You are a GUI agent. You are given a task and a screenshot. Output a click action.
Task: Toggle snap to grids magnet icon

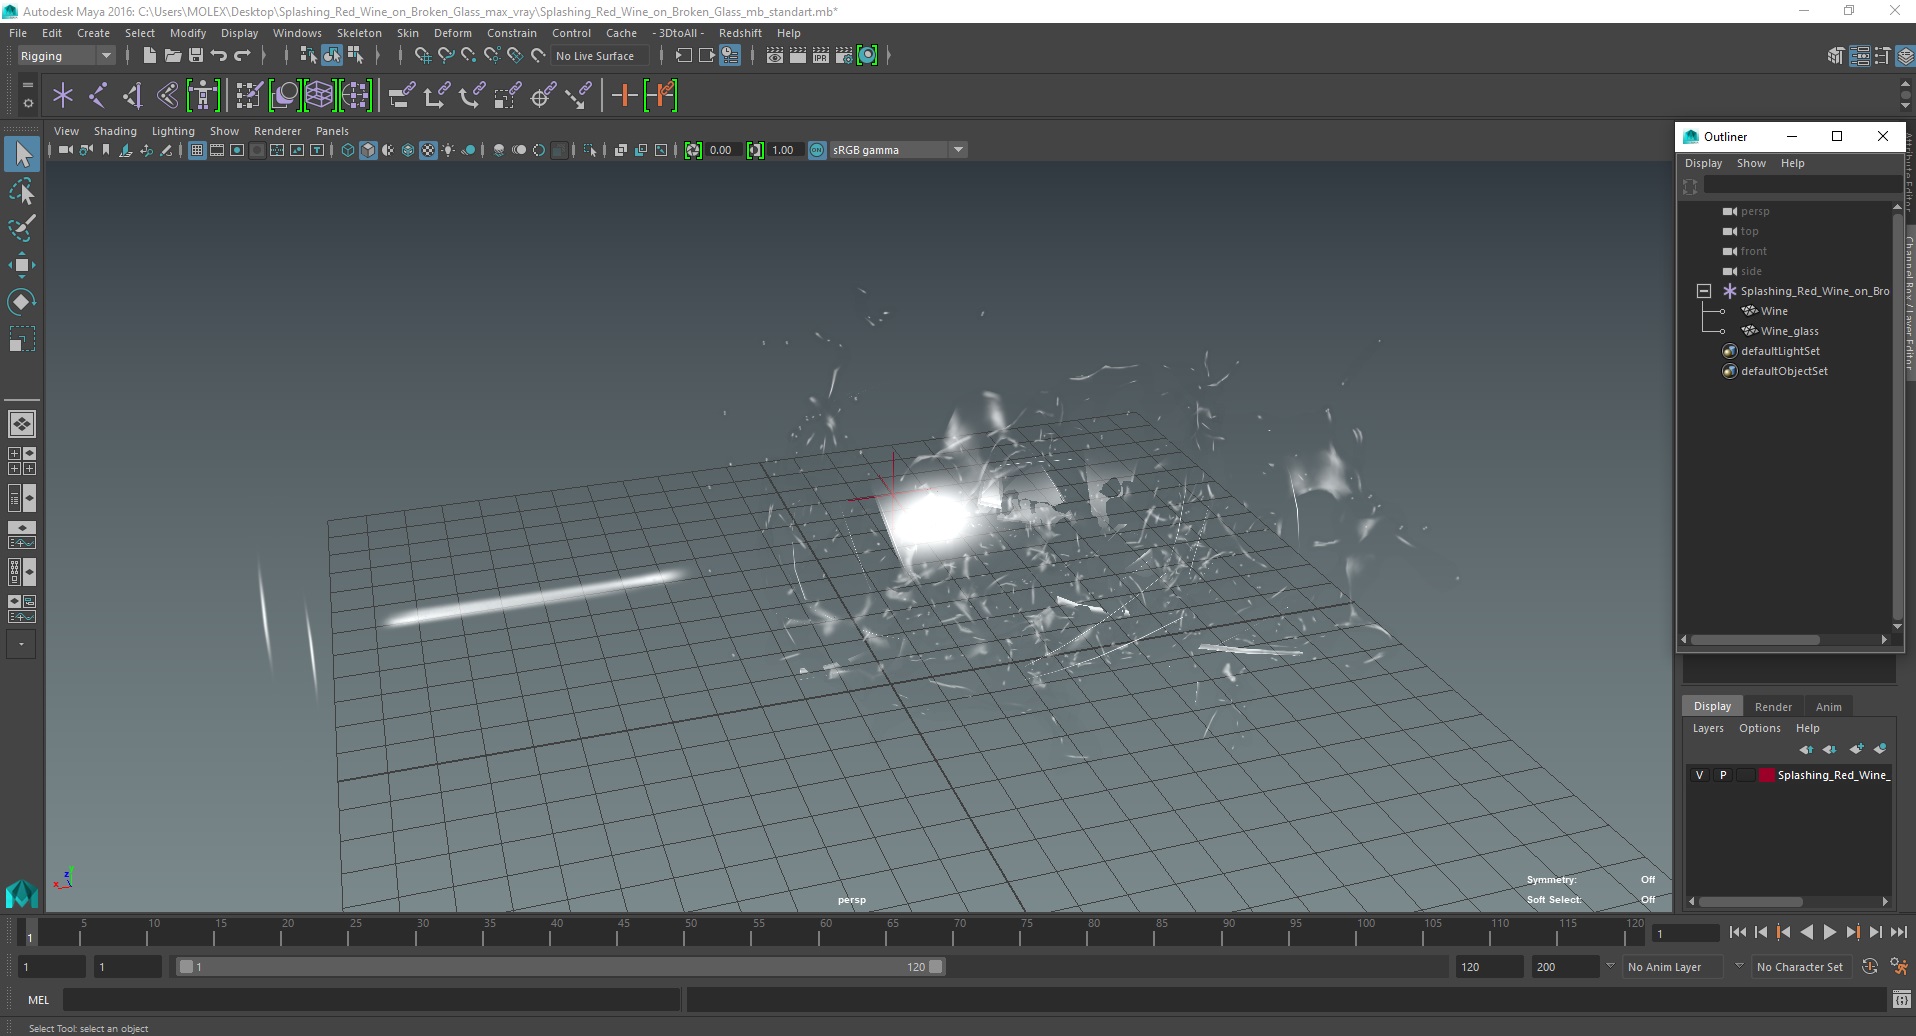[x=422, y=56]
